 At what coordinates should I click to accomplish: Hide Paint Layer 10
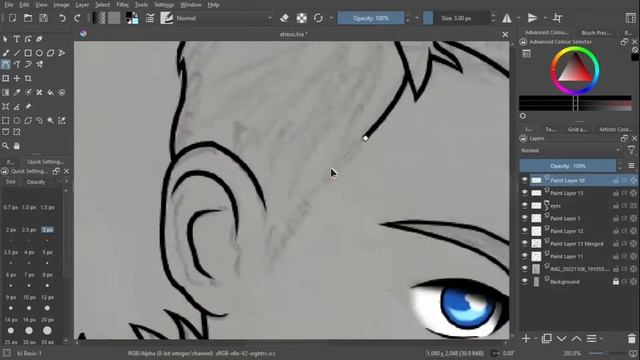524,180
